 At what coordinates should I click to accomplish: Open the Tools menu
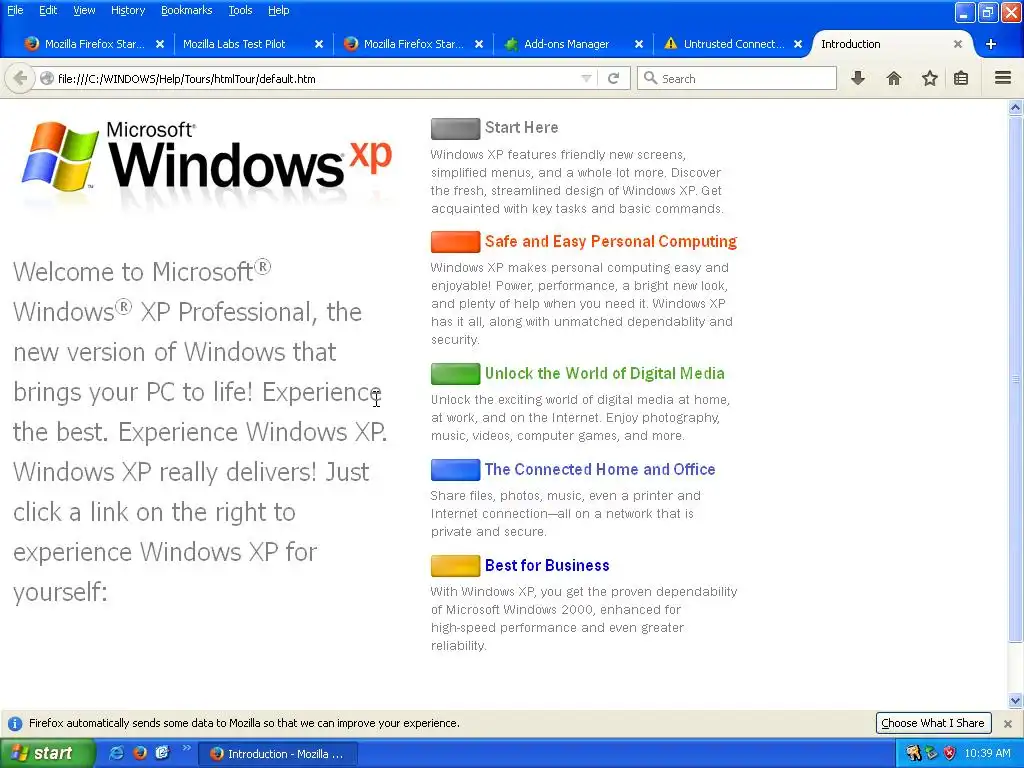pyautogui.click(x=240, y=10)
